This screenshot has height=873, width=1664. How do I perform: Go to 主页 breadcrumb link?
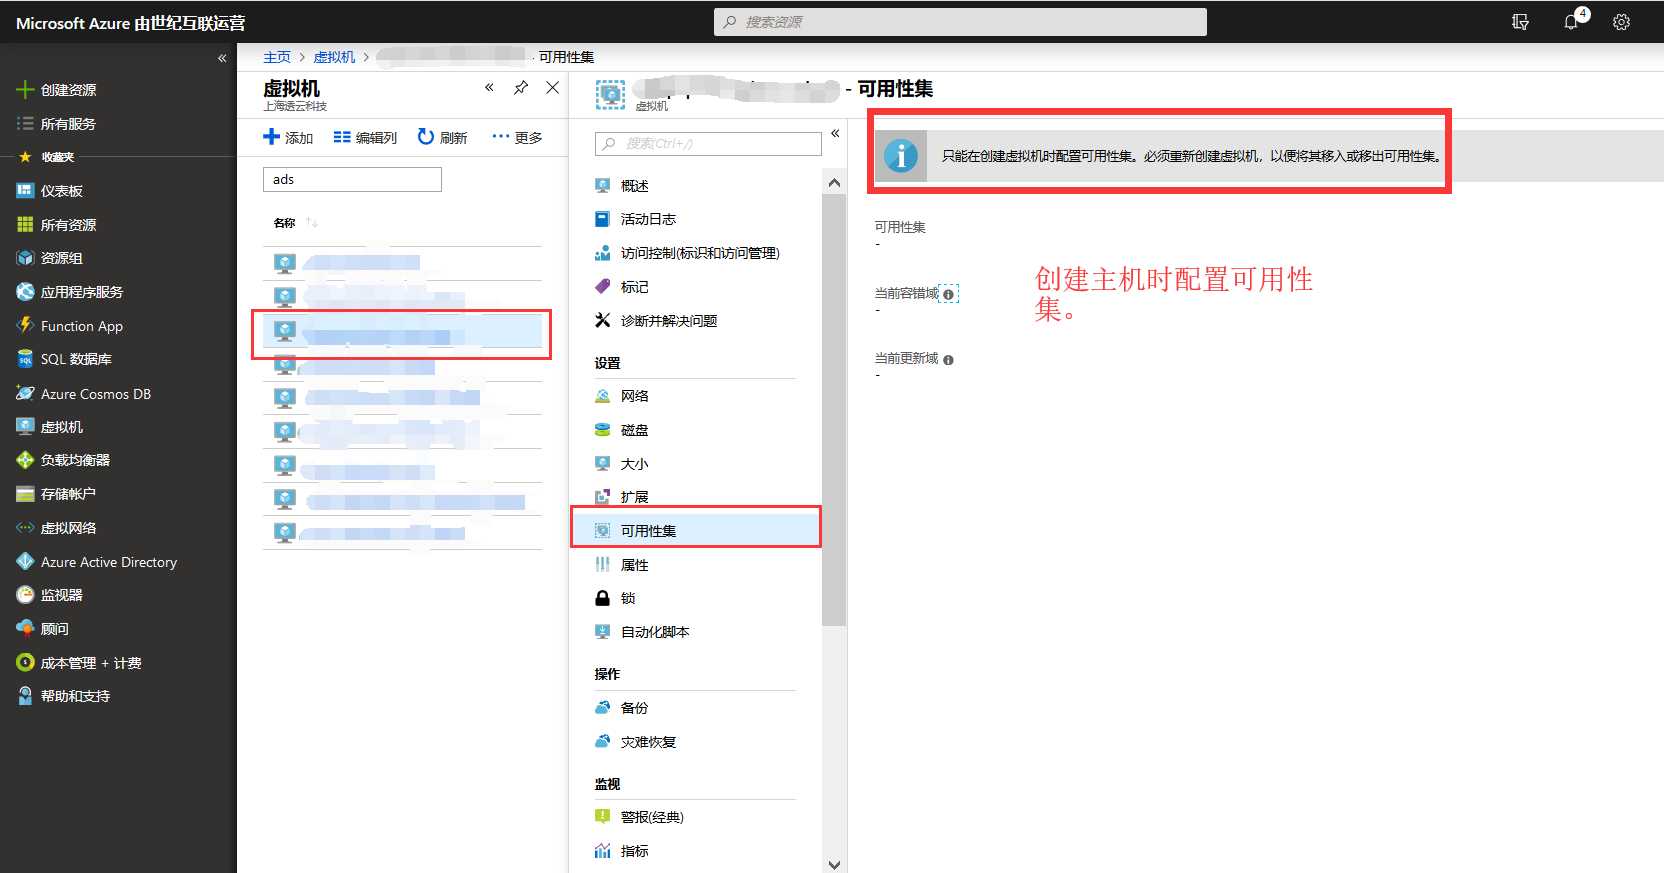point(277,57)
